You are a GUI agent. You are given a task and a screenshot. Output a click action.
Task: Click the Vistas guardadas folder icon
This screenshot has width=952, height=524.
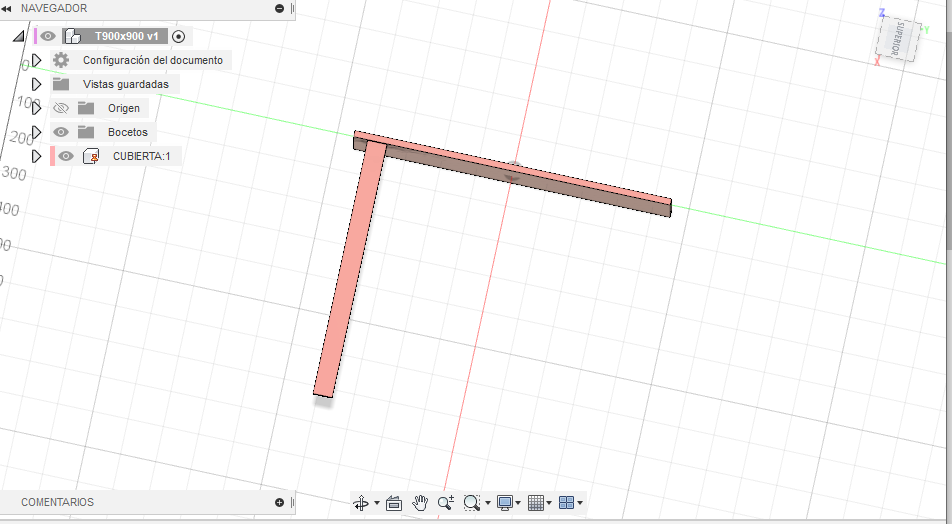[61, 84]
